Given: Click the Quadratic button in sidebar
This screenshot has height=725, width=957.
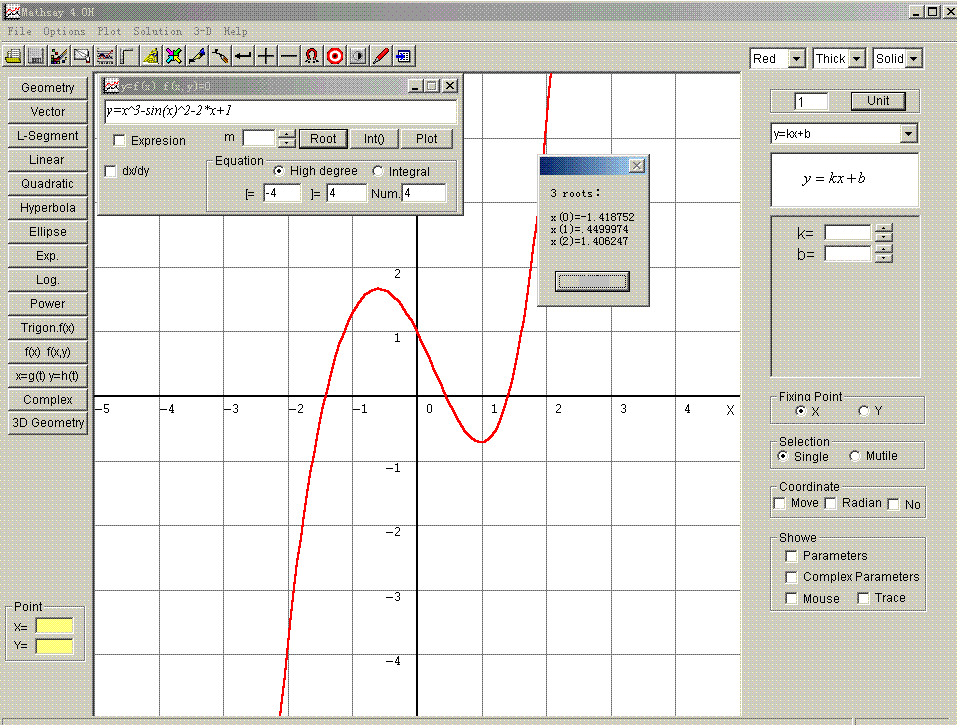Looking at the screenshot, I should point(47,184).
